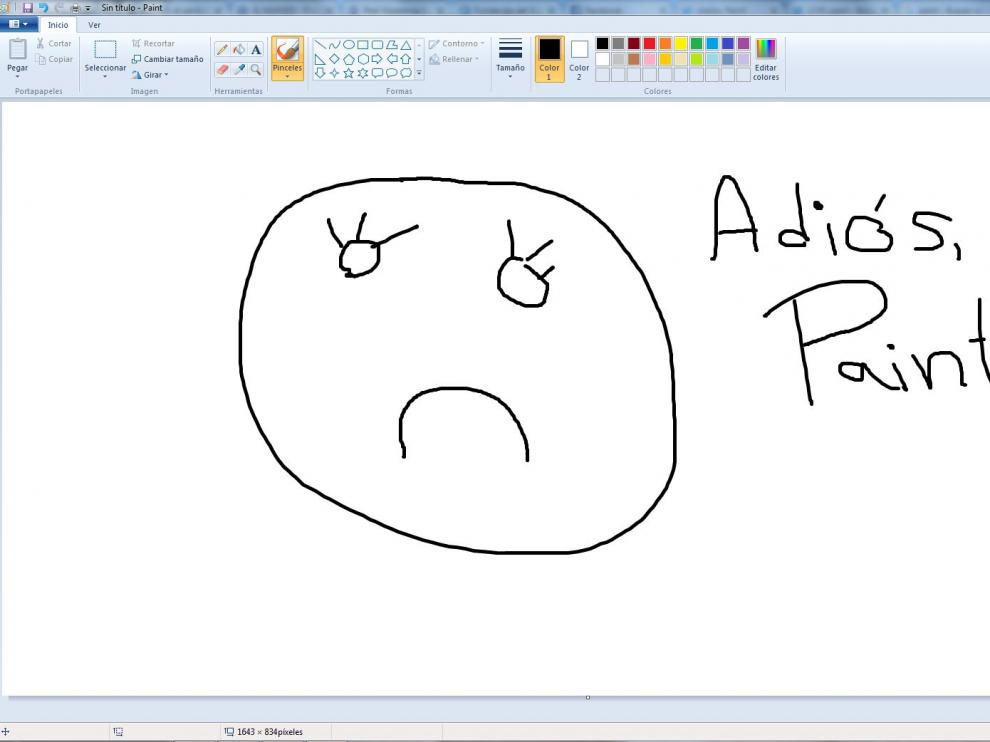Image resolution: width=990 pixels, height=742 pixels.
Task: Pick the yellow palette swatch
Action: click(x=681, y=44)
